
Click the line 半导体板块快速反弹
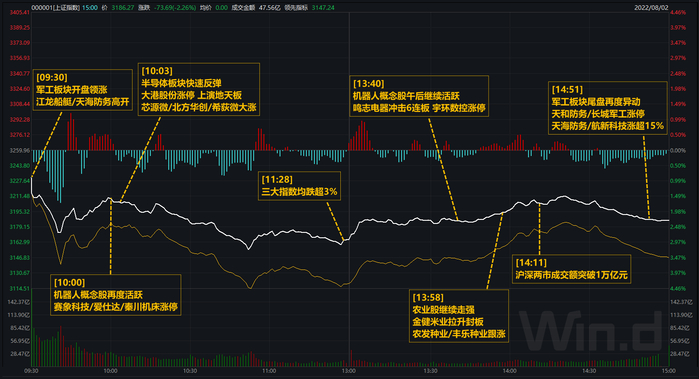point(181,83)
